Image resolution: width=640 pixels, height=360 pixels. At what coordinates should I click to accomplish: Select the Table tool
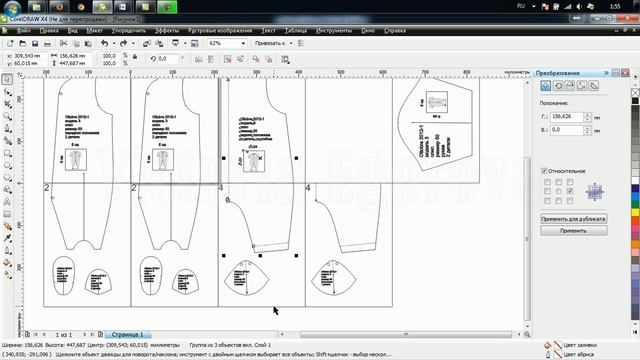(7, 214)
